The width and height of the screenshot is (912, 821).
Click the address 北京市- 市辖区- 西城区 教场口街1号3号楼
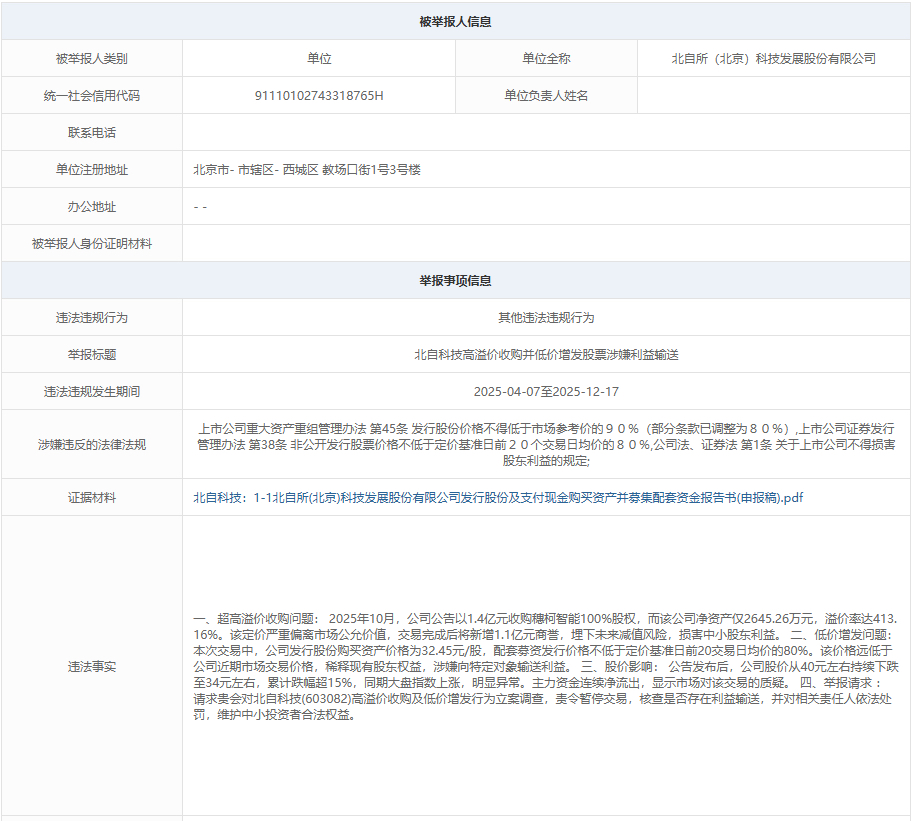click(x=307, y=170)
